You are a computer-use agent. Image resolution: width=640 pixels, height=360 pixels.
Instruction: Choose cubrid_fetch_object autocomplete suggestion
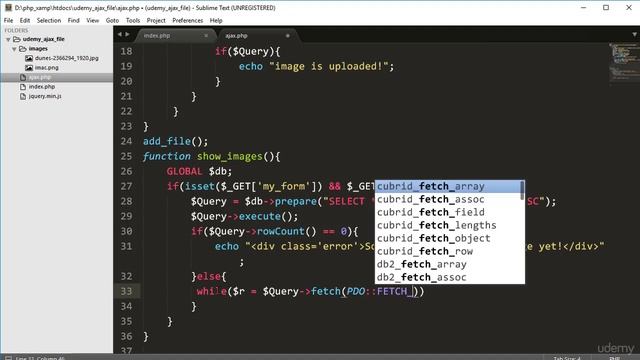(x=448, y=238)
